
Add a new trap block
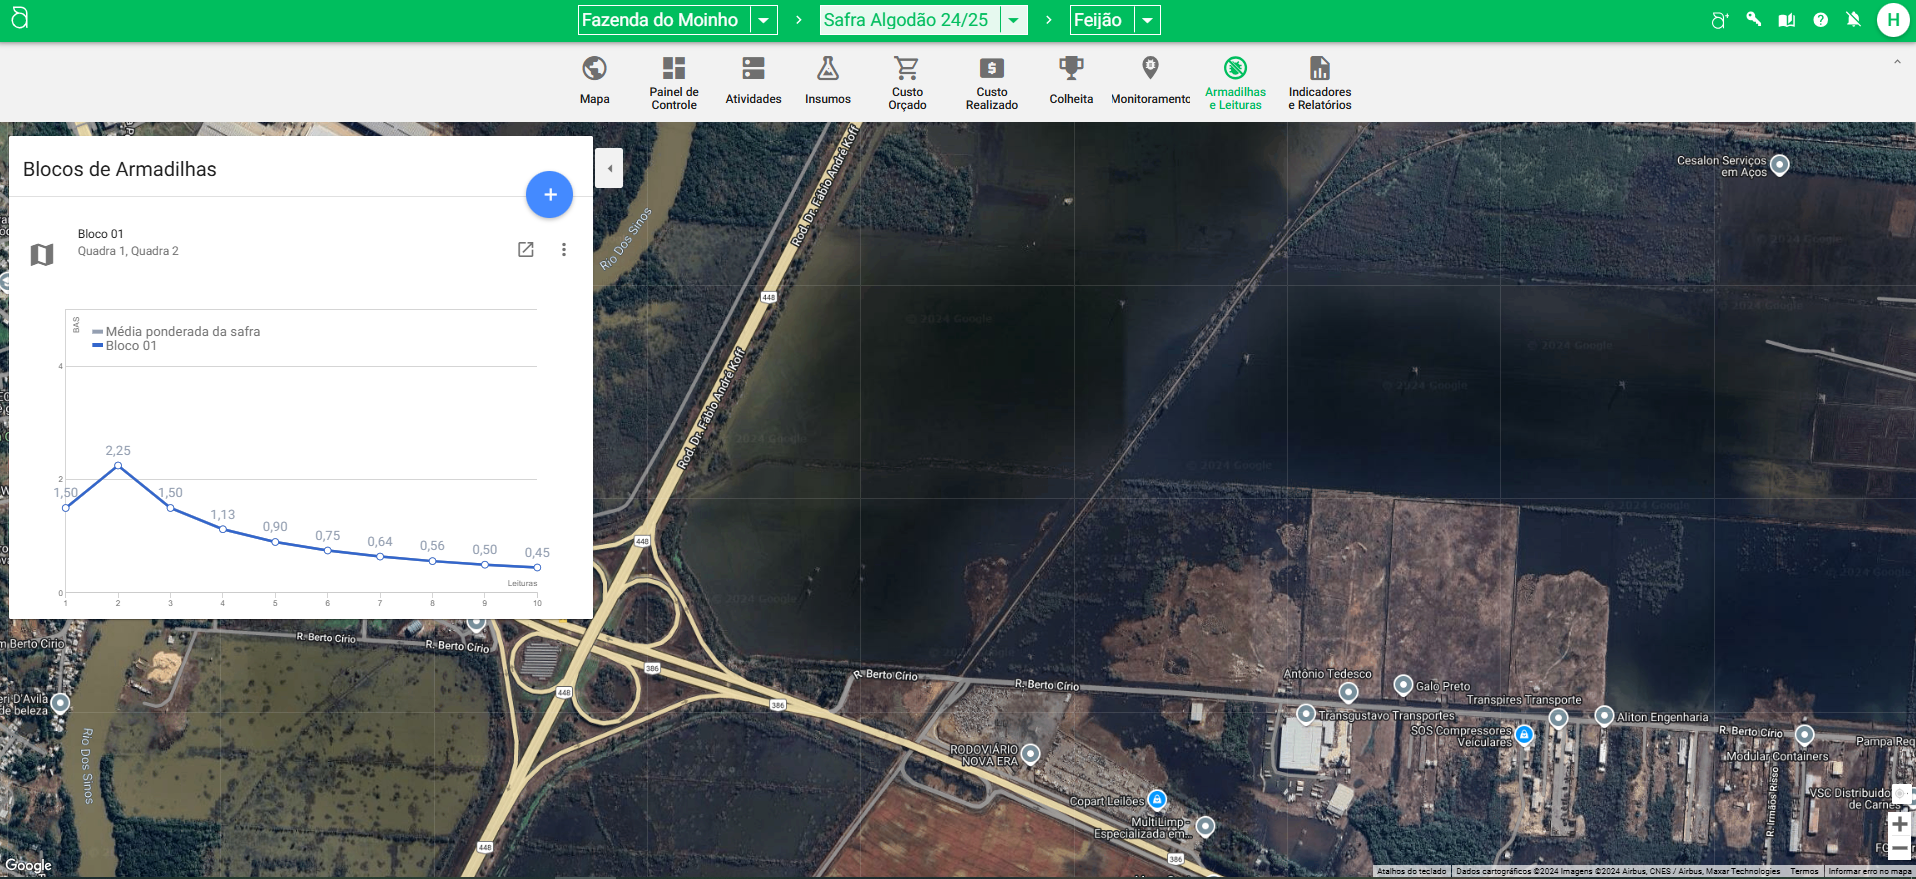(549, 195)
